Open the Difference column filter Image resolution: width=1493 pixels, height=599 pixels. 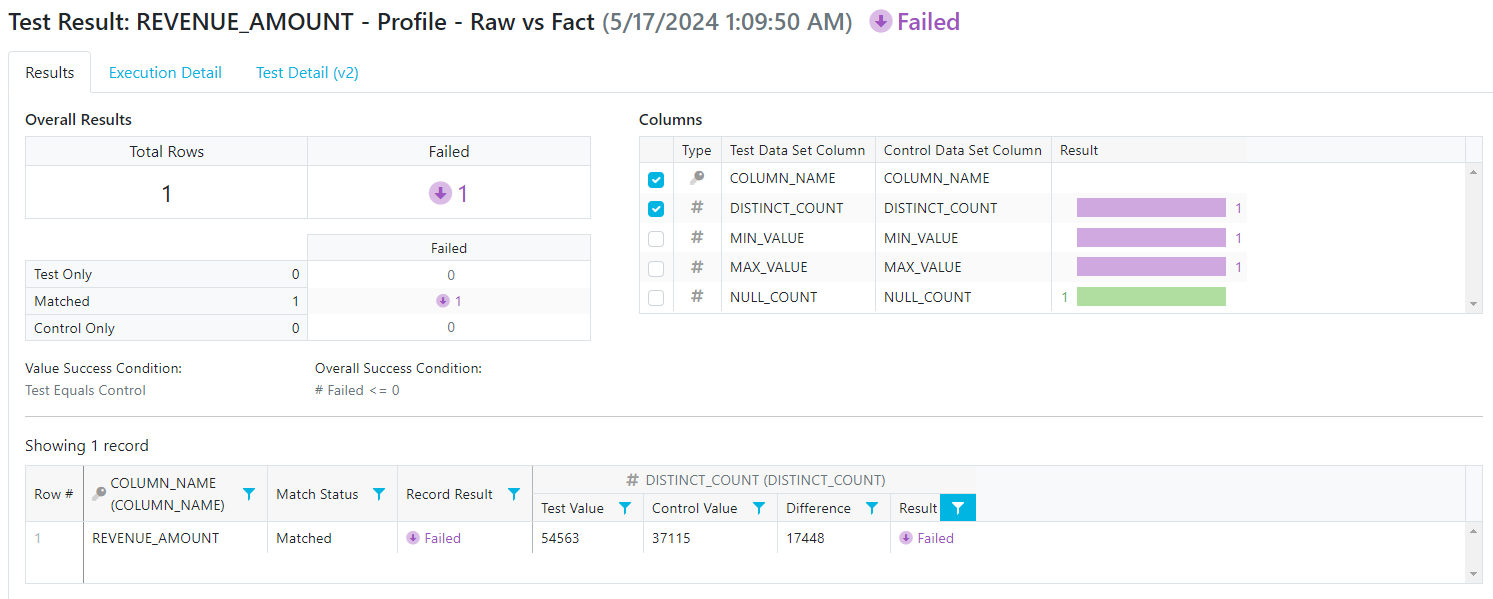click(x=872, y=508)
